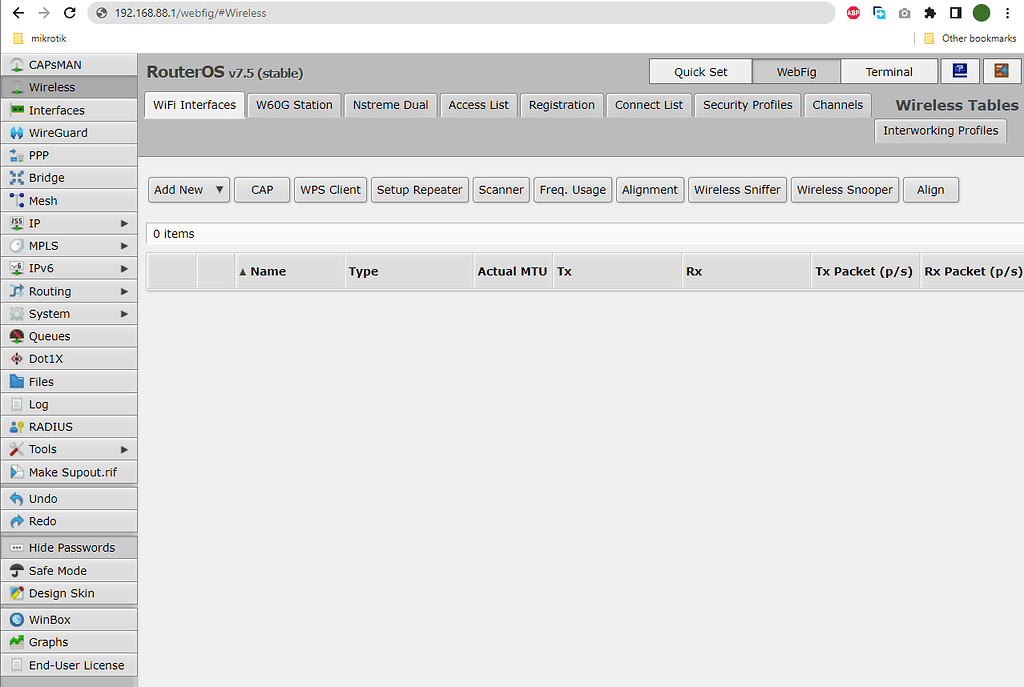
Task: Open Graphs page
Action: point(69,642)
